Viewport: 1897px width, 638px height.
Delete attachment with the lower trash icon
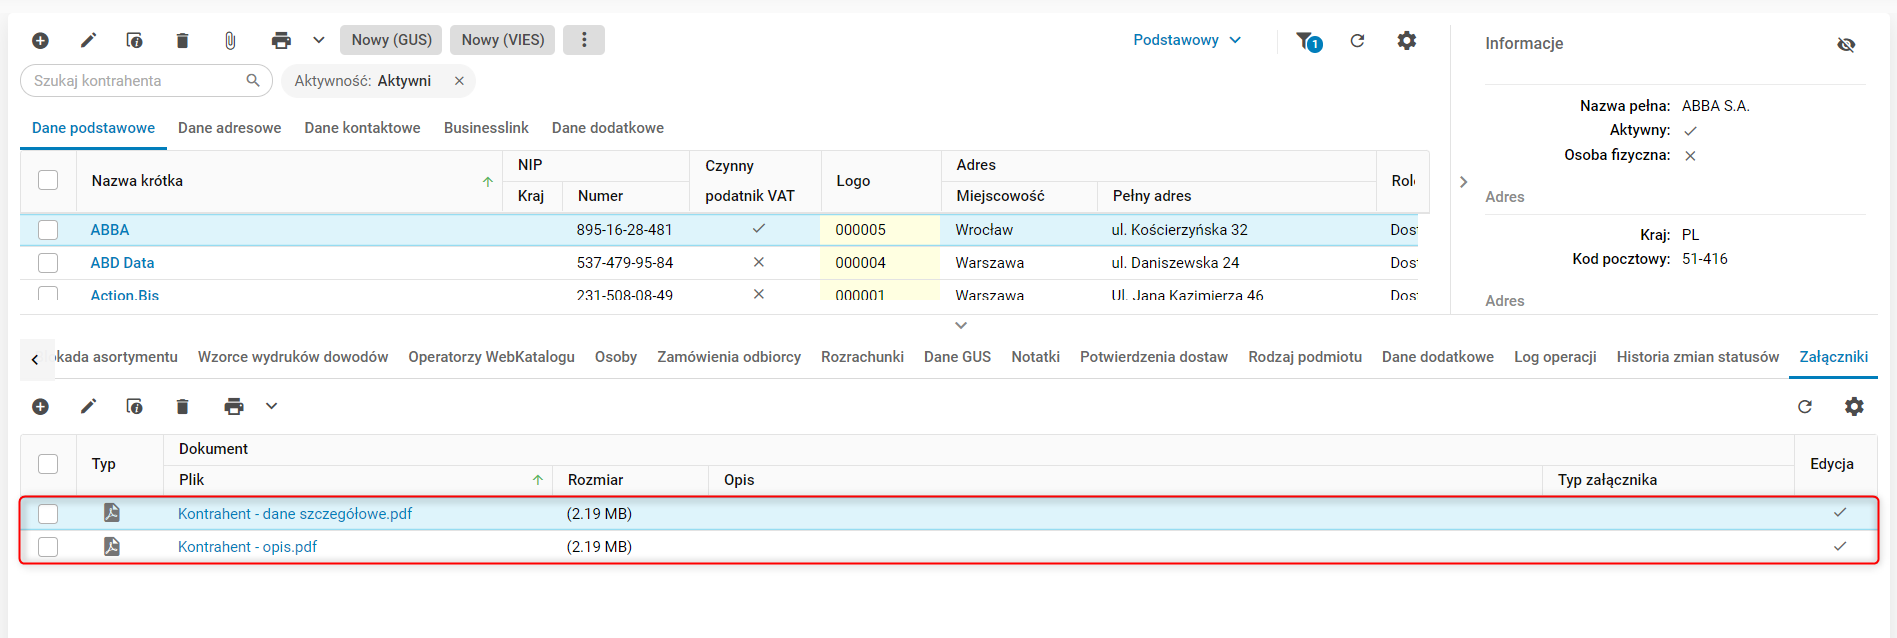[182, 406]
